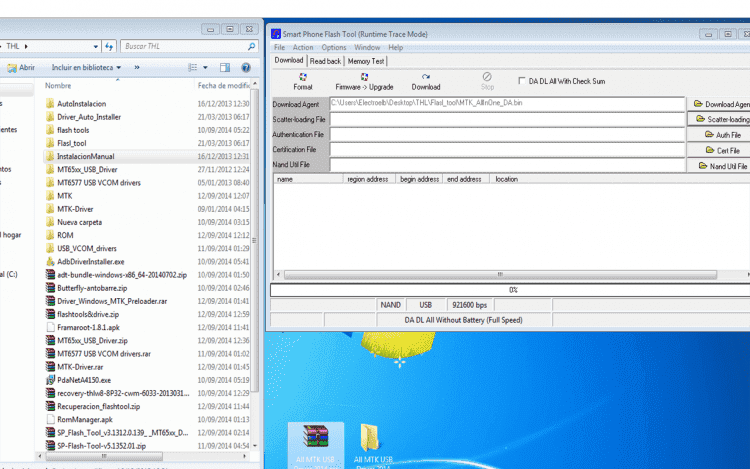
Task: Click the NAND status cell
Action: tap(390, 305)
